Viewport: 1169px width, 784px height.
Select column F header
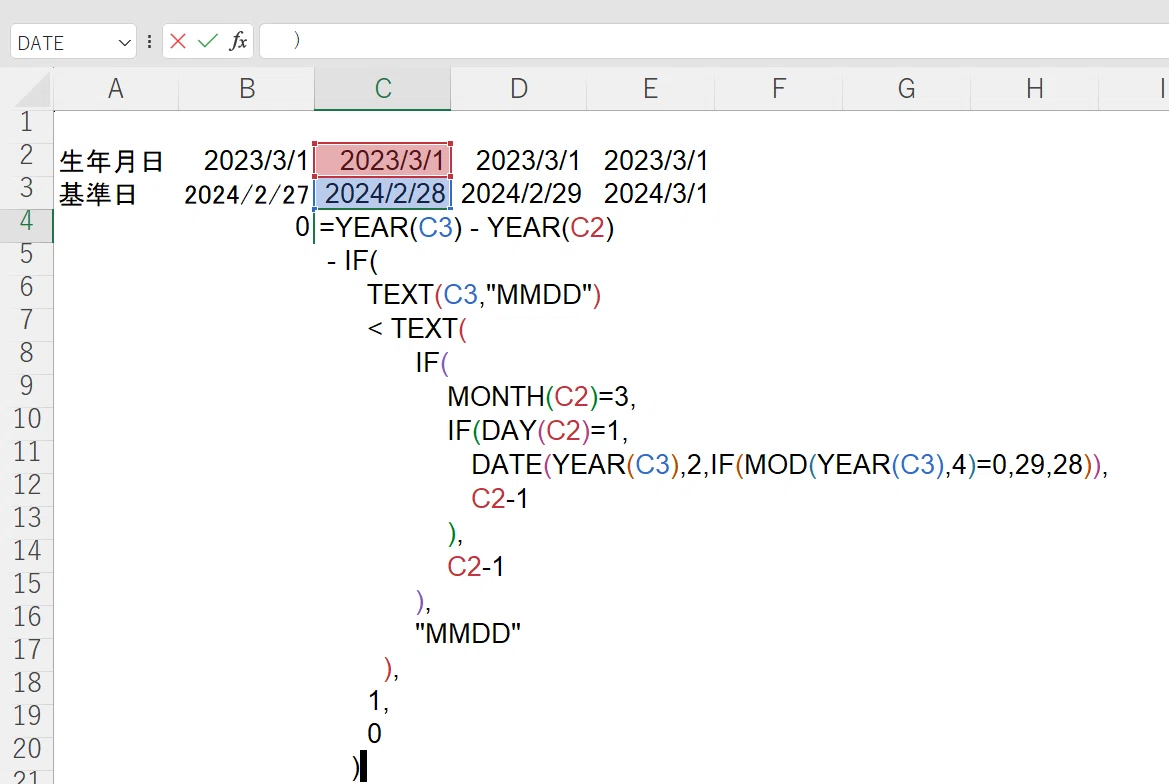778,89
